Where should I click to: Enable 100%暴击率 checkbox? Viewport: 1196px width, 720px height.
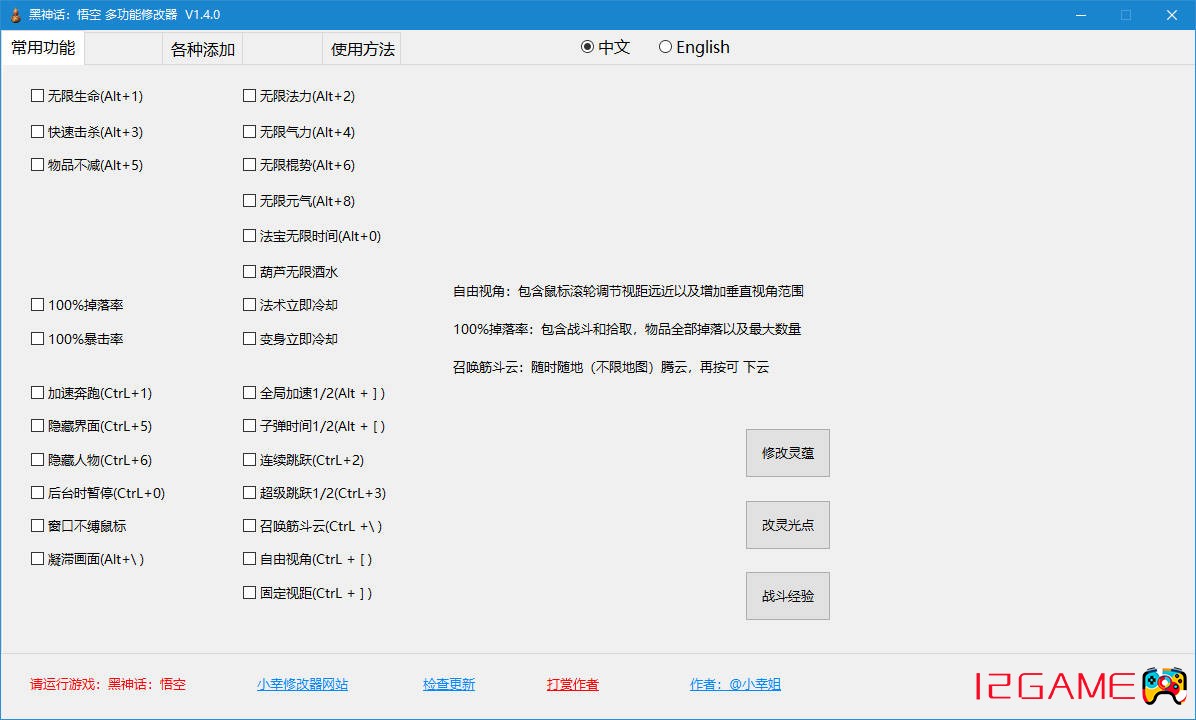[37, 338]
